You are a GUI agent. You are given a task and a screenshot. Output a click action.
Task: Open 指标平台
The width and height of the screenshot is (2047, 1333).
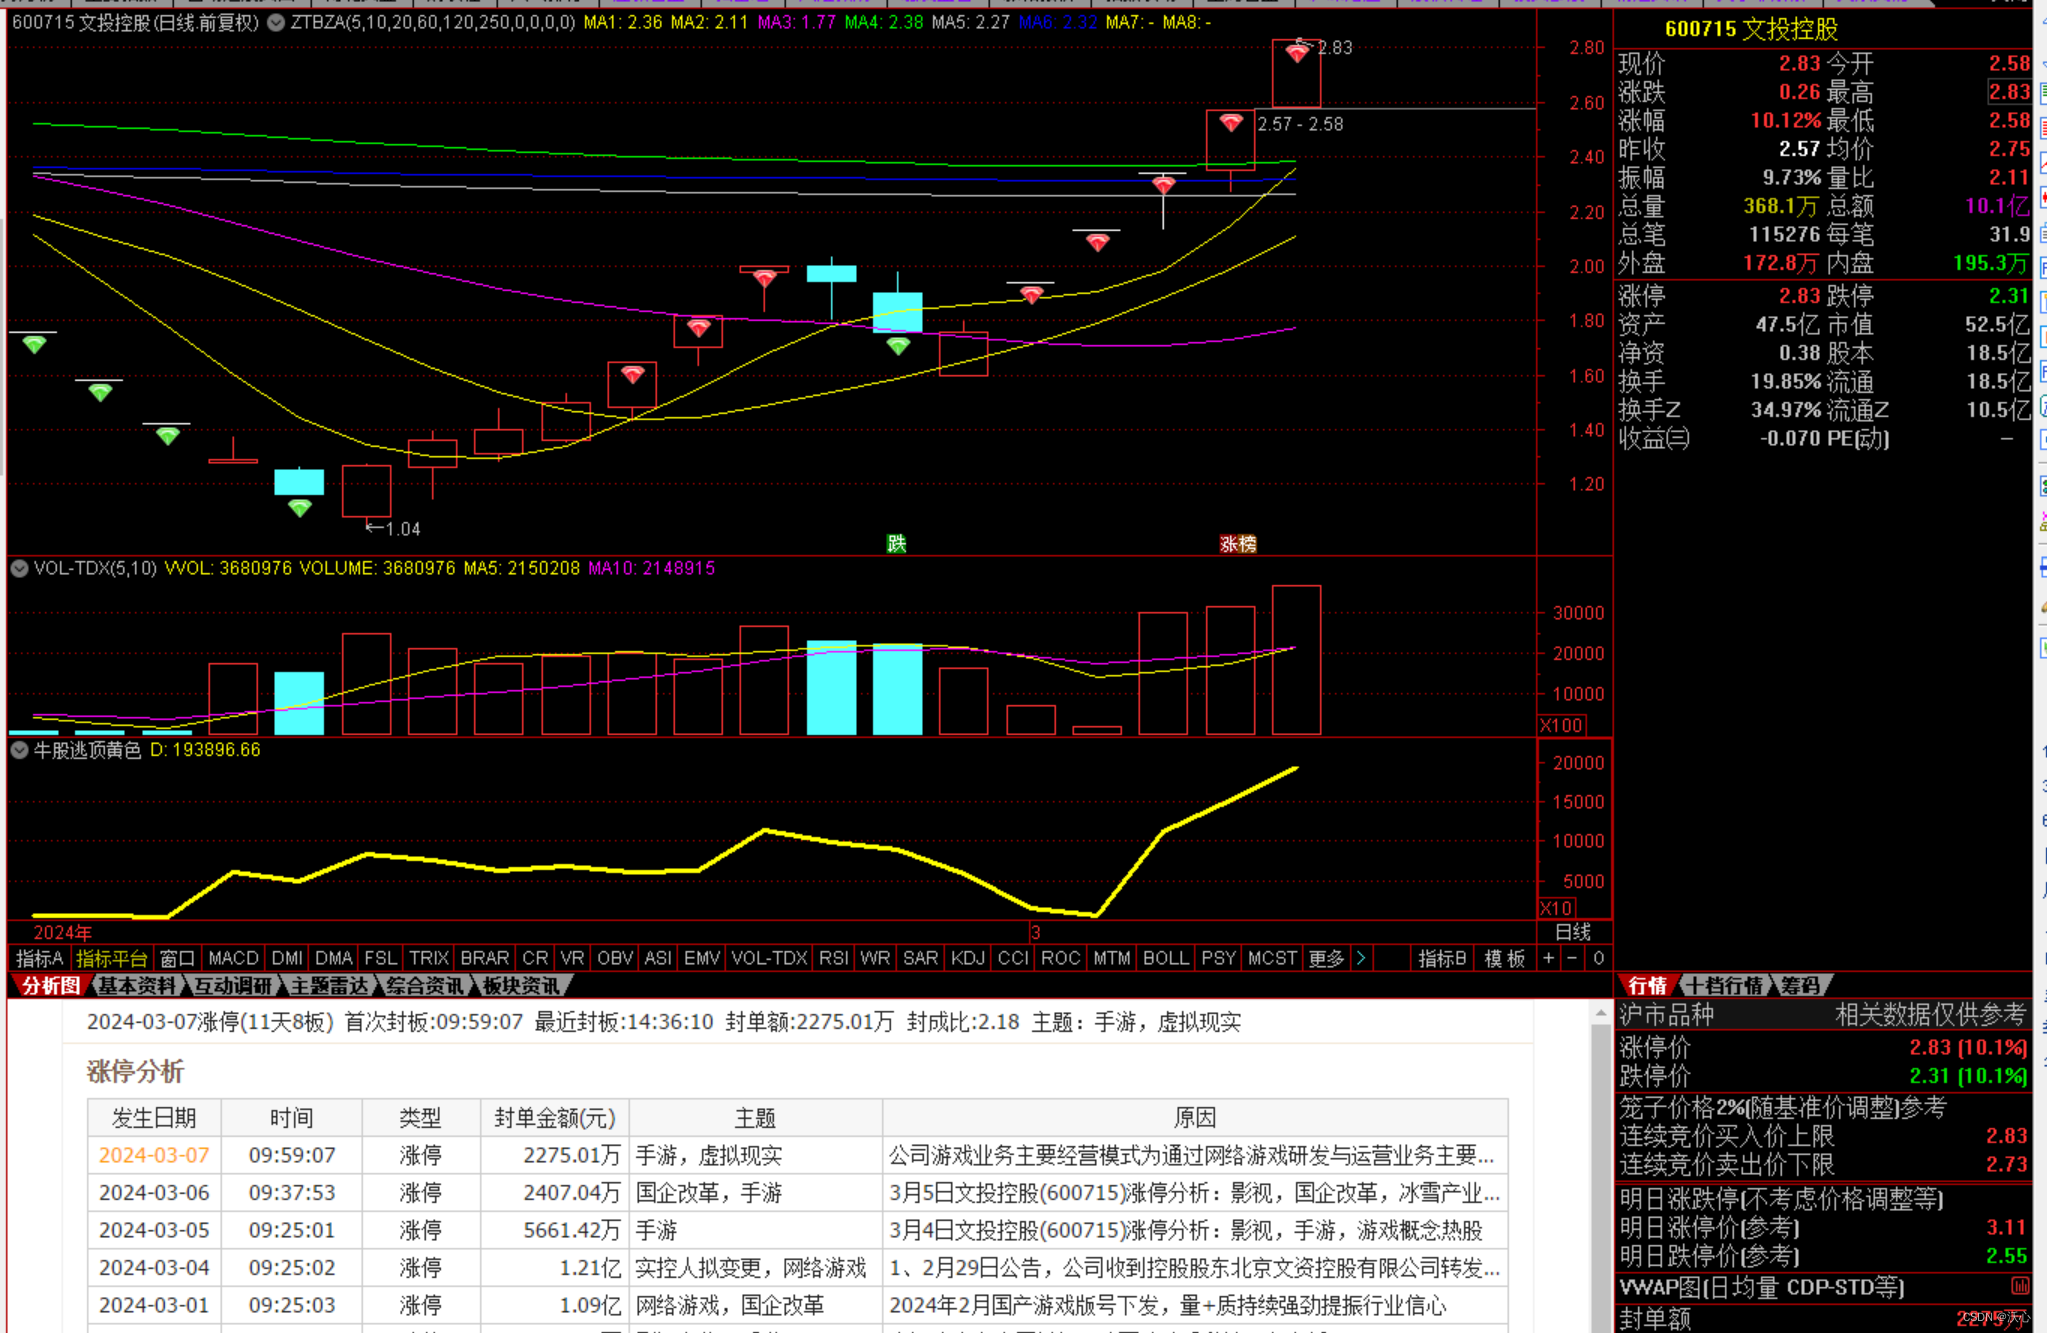[x=111, y=958]
